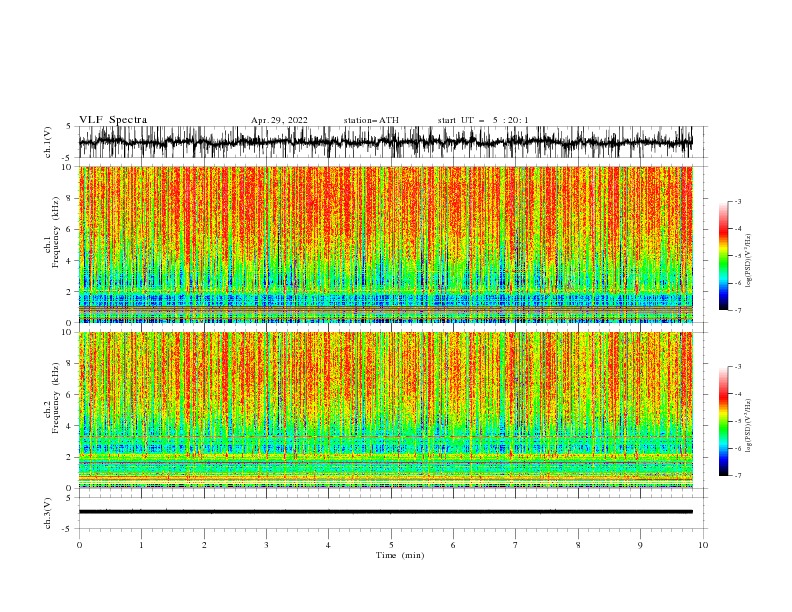Click the upper colorbar "log(PSD)(V²/Hz)" label
This screenshot has height=612, width=792.
[749, 261]
